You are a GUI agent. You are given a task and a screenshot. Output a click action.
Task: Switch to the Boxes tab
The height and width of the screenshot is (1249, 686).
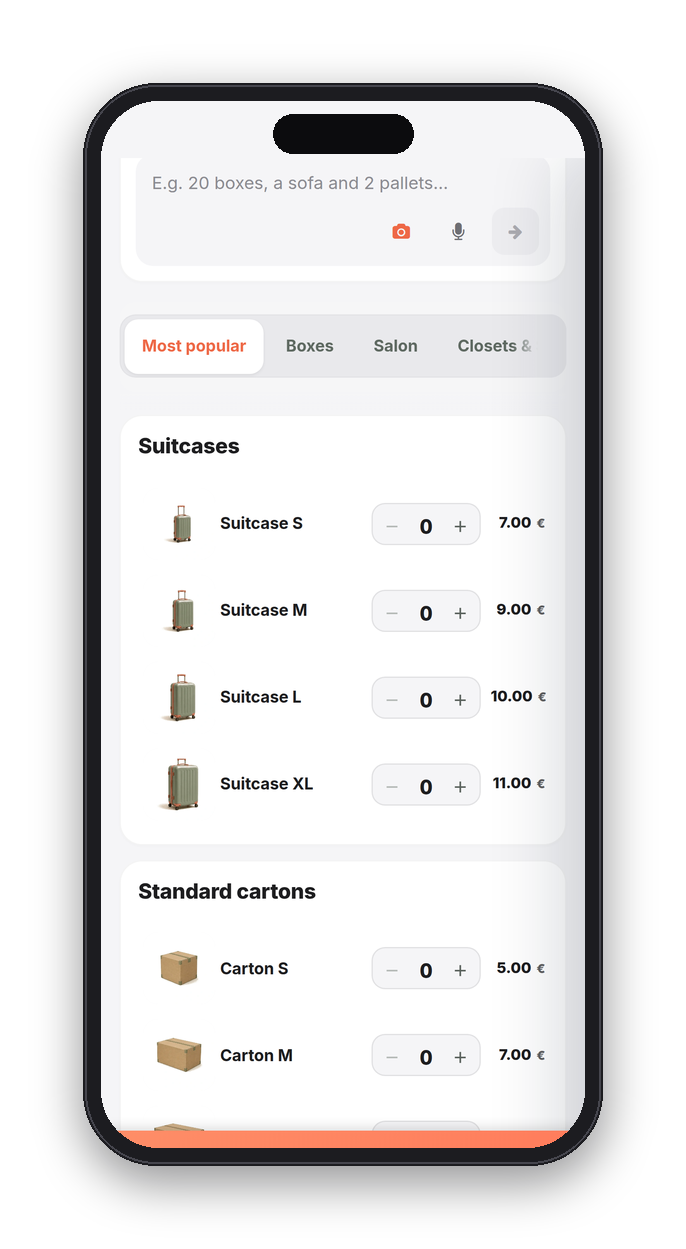(310, 346)
